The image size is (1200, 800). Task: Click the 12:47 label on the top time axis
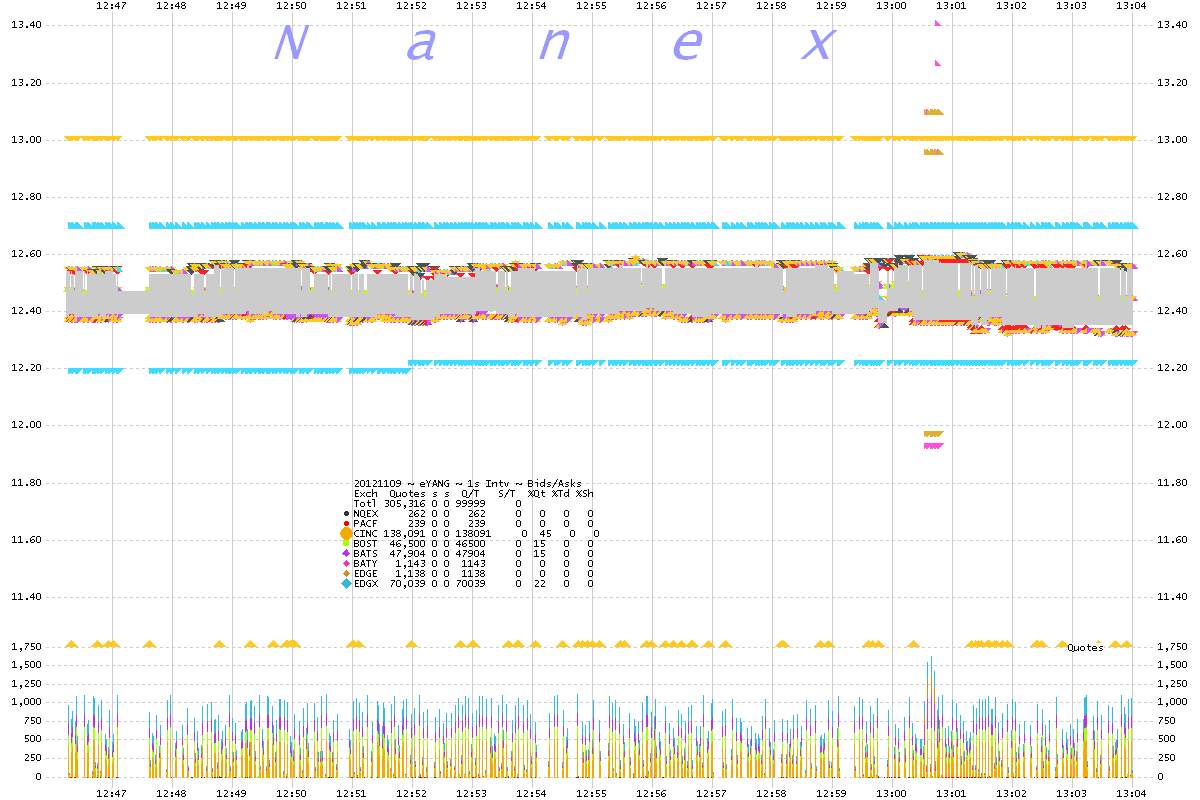111,5
